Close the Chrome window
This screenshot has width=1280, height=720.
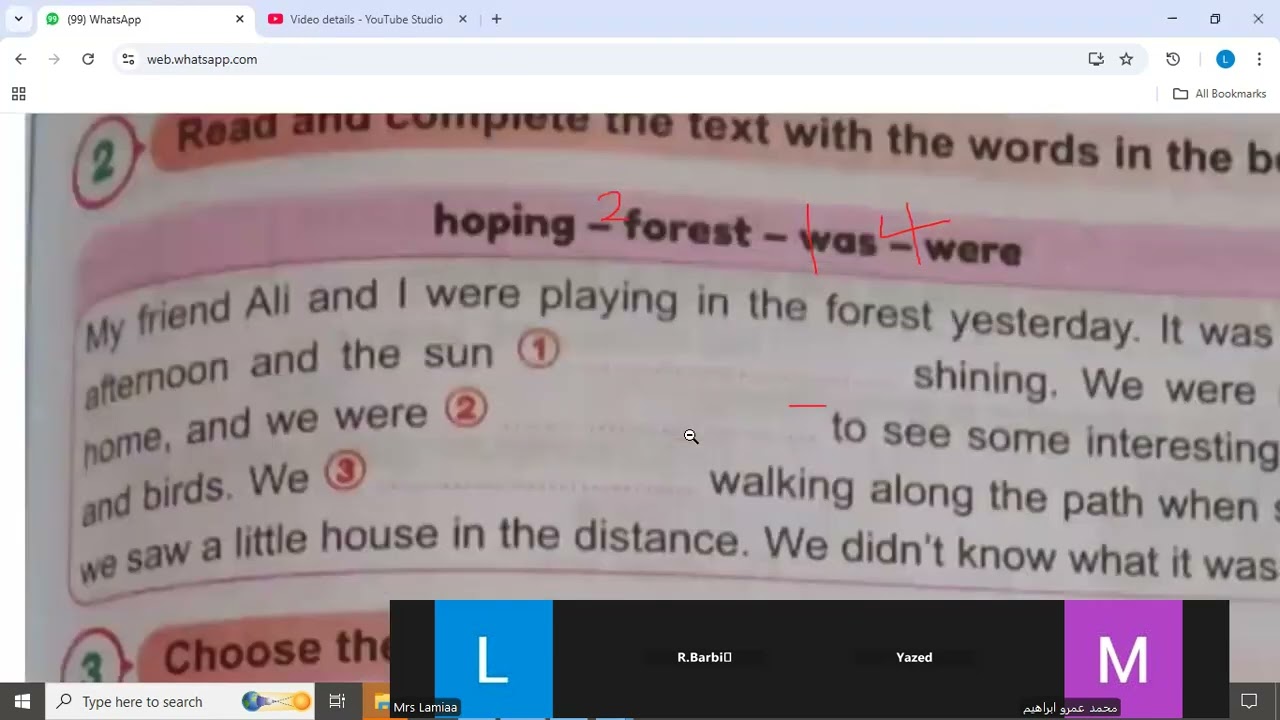(x=1258, y=19)
